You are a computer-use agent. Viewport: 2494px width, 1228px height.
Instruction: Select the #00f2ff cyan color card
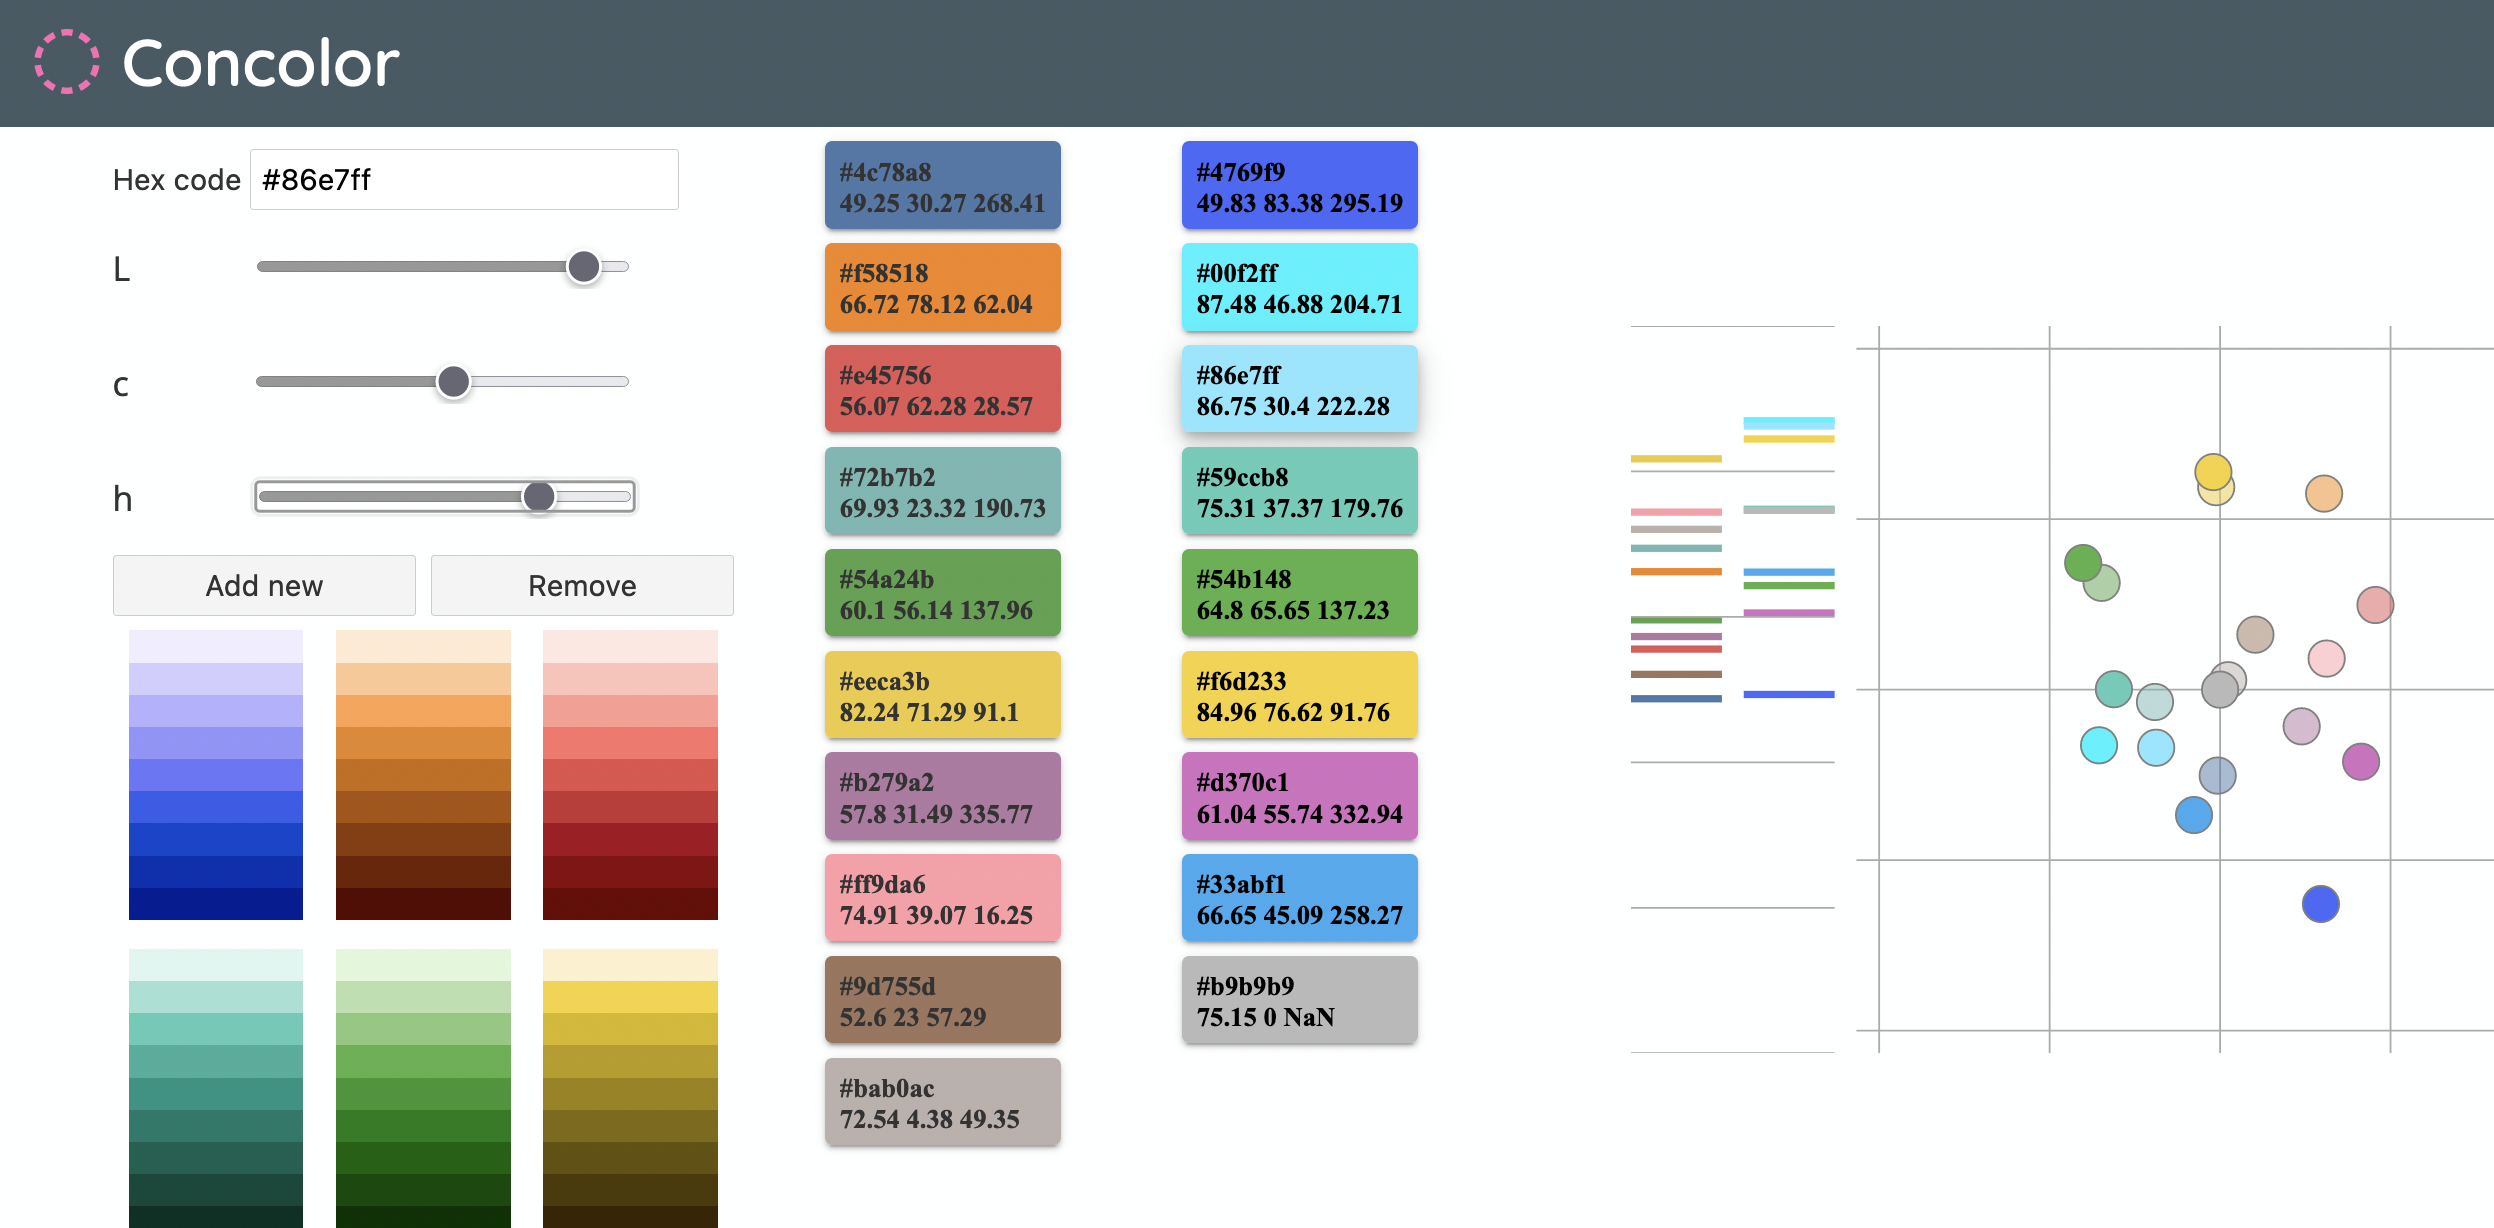click(x=1299, y=288)
